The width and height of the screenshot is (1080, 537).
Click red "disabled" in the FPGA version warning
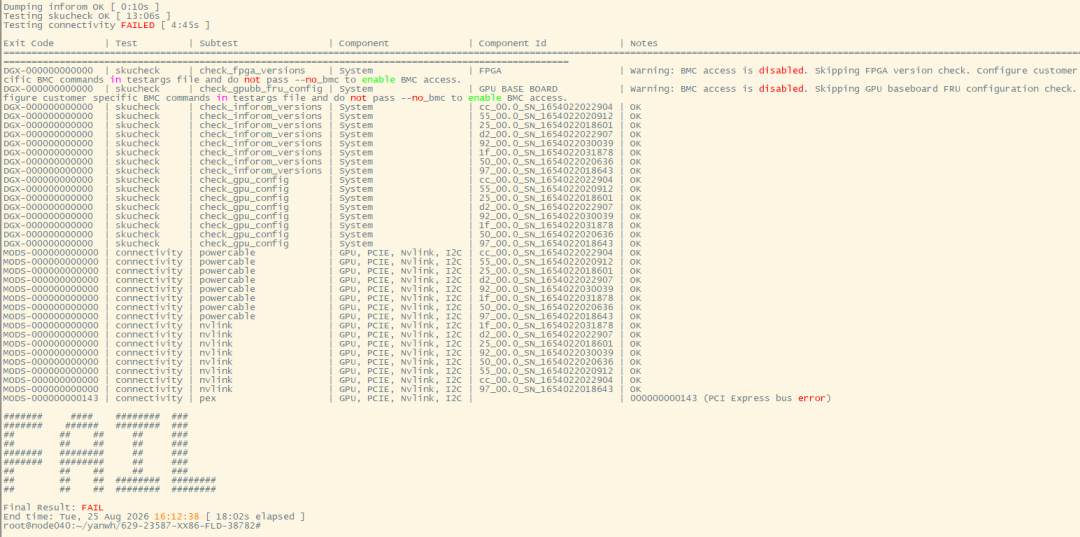point(782,70)
